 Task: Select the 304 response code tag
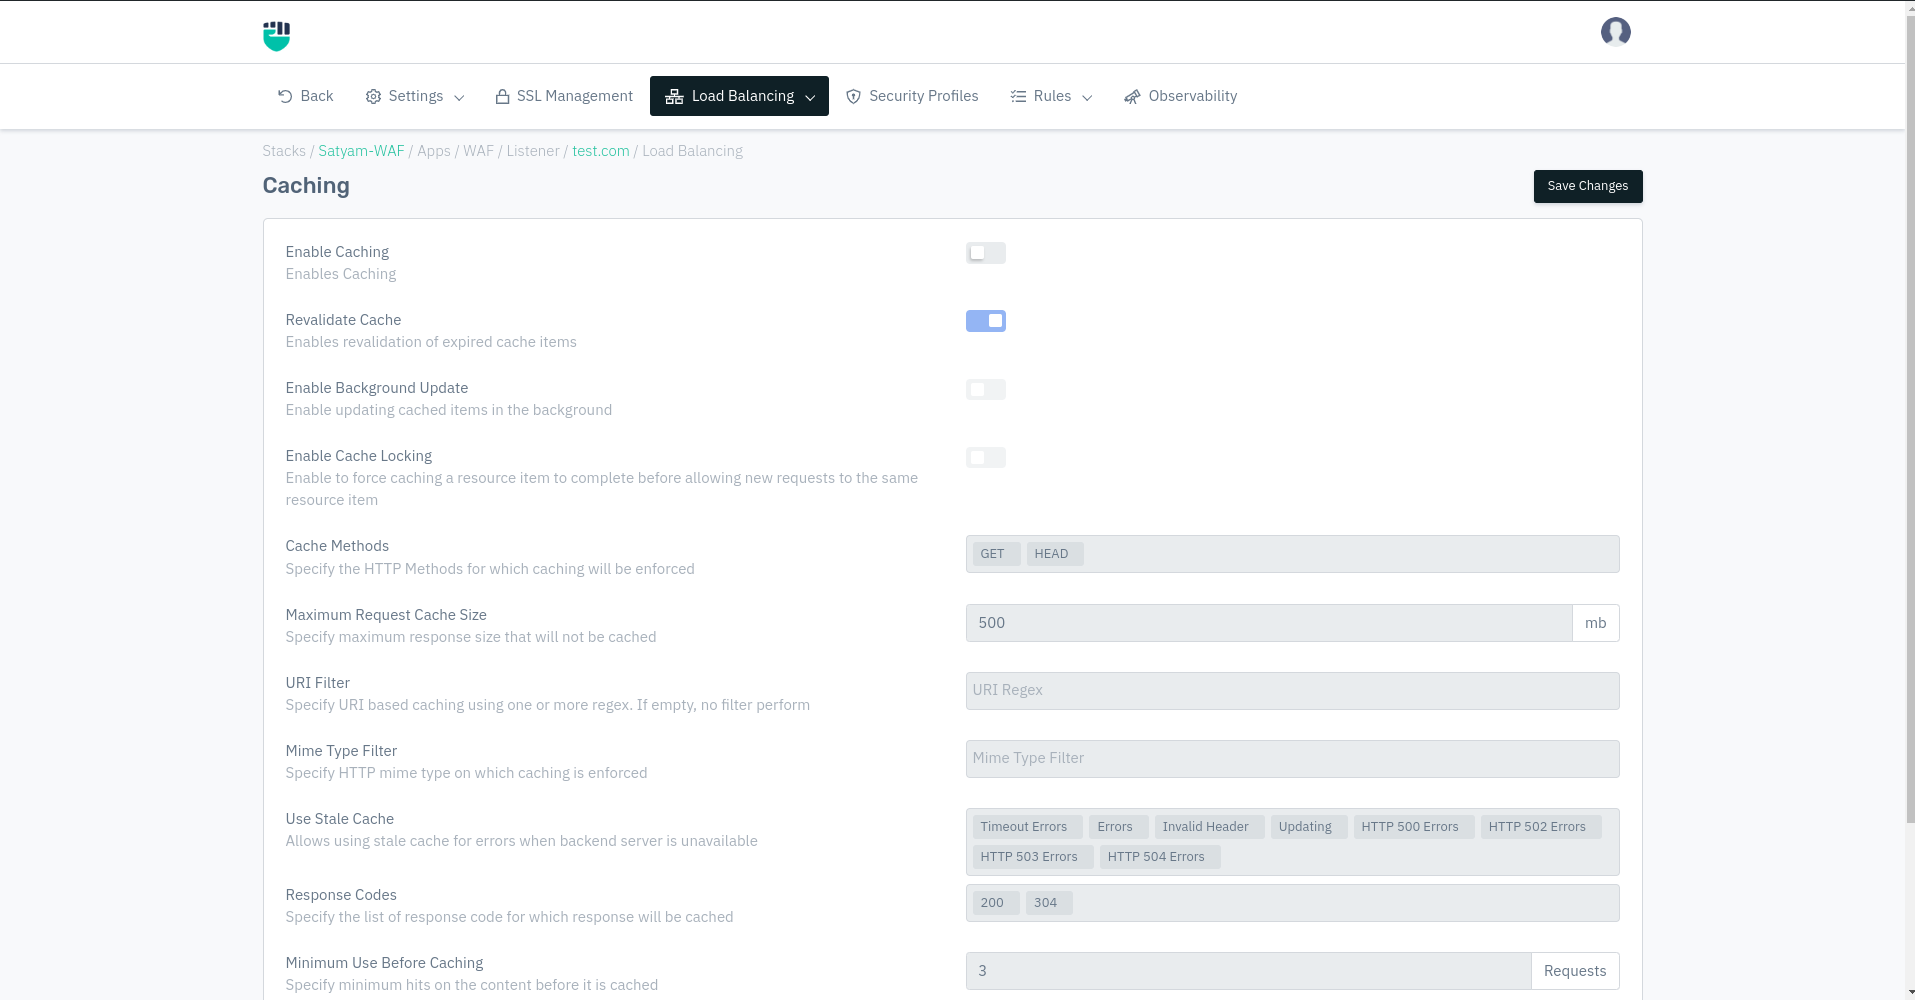tap(1050, 903)
